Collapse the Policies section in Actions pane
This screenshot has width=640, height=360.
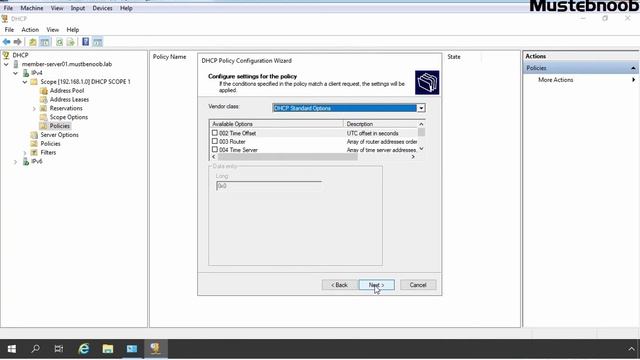[633, 68]
